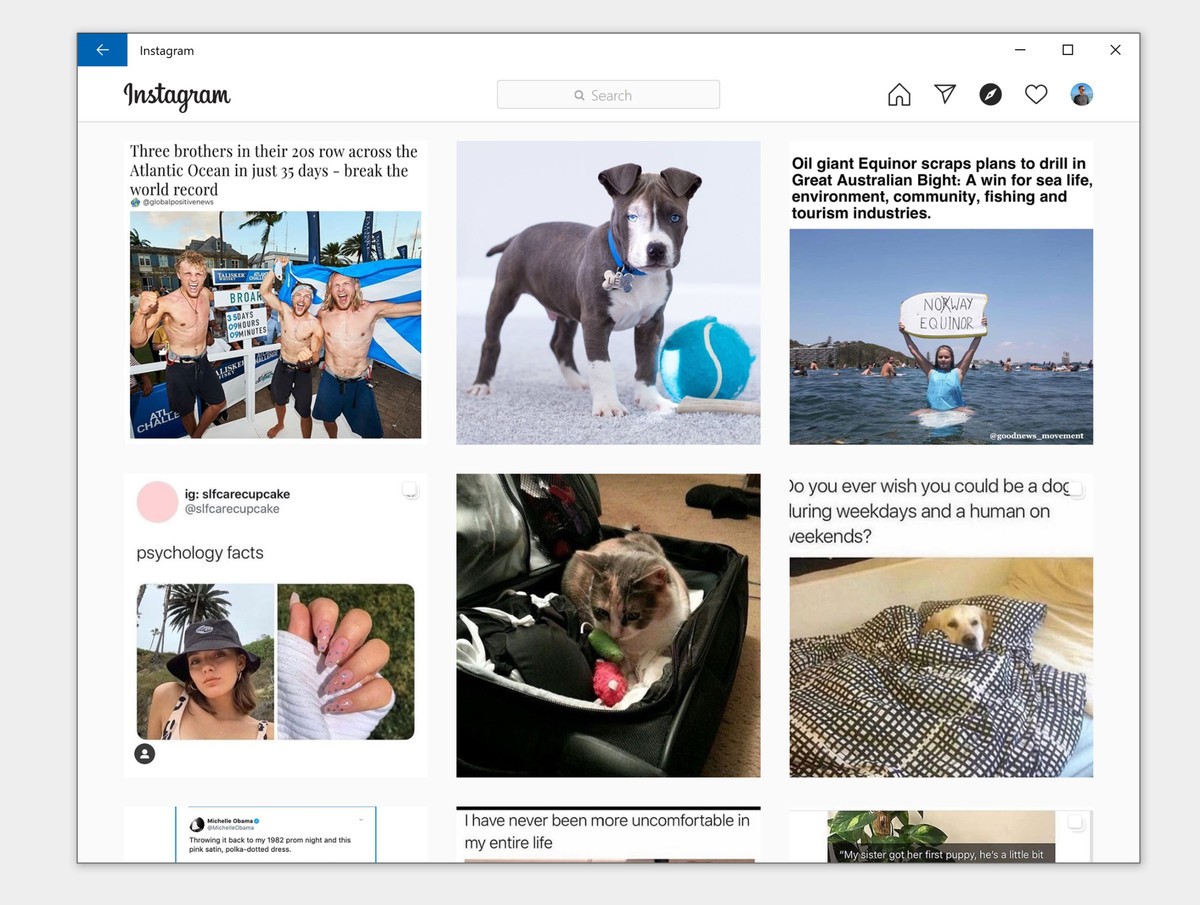Open the Equinor Great Australian Bight post
This screenshot has height=905, width=1200.
[941, 292]
